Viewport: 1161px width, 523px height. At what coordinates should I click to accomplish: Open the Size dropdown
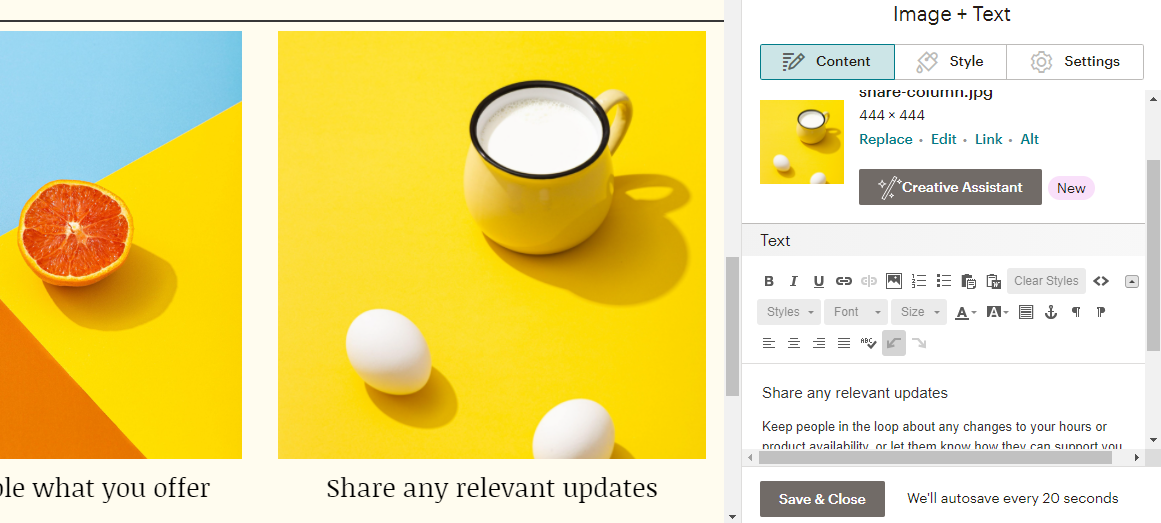[919, 312]
